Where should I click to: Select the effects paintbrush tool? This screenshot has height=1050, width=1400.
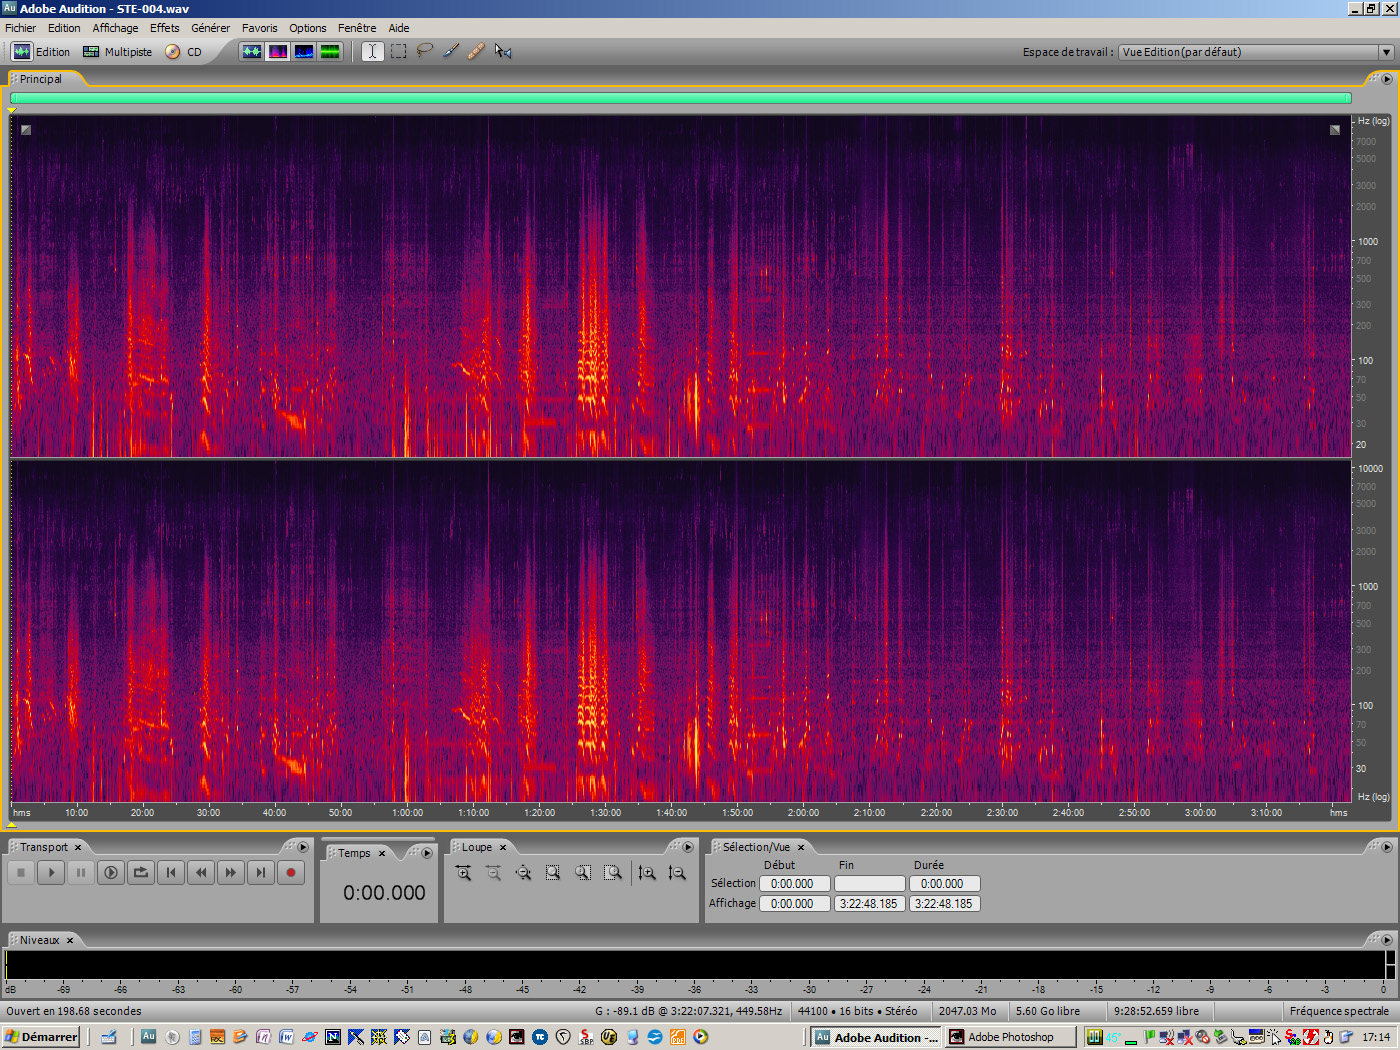(x=450, y=51)
